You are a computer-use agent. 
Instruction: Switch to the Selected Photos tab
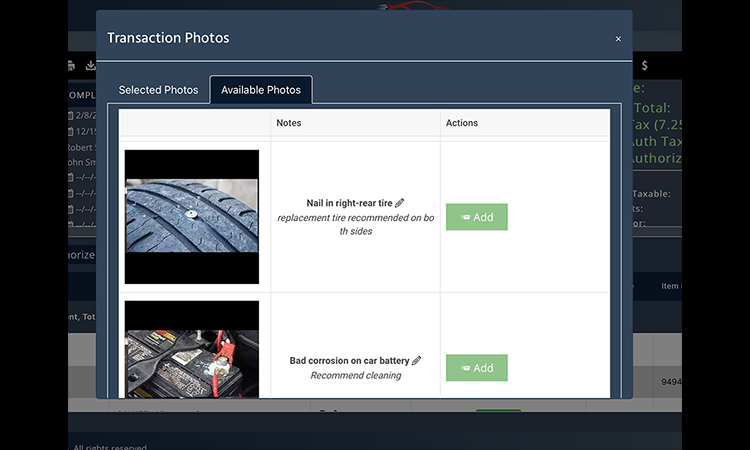click(x=158, y=90)
